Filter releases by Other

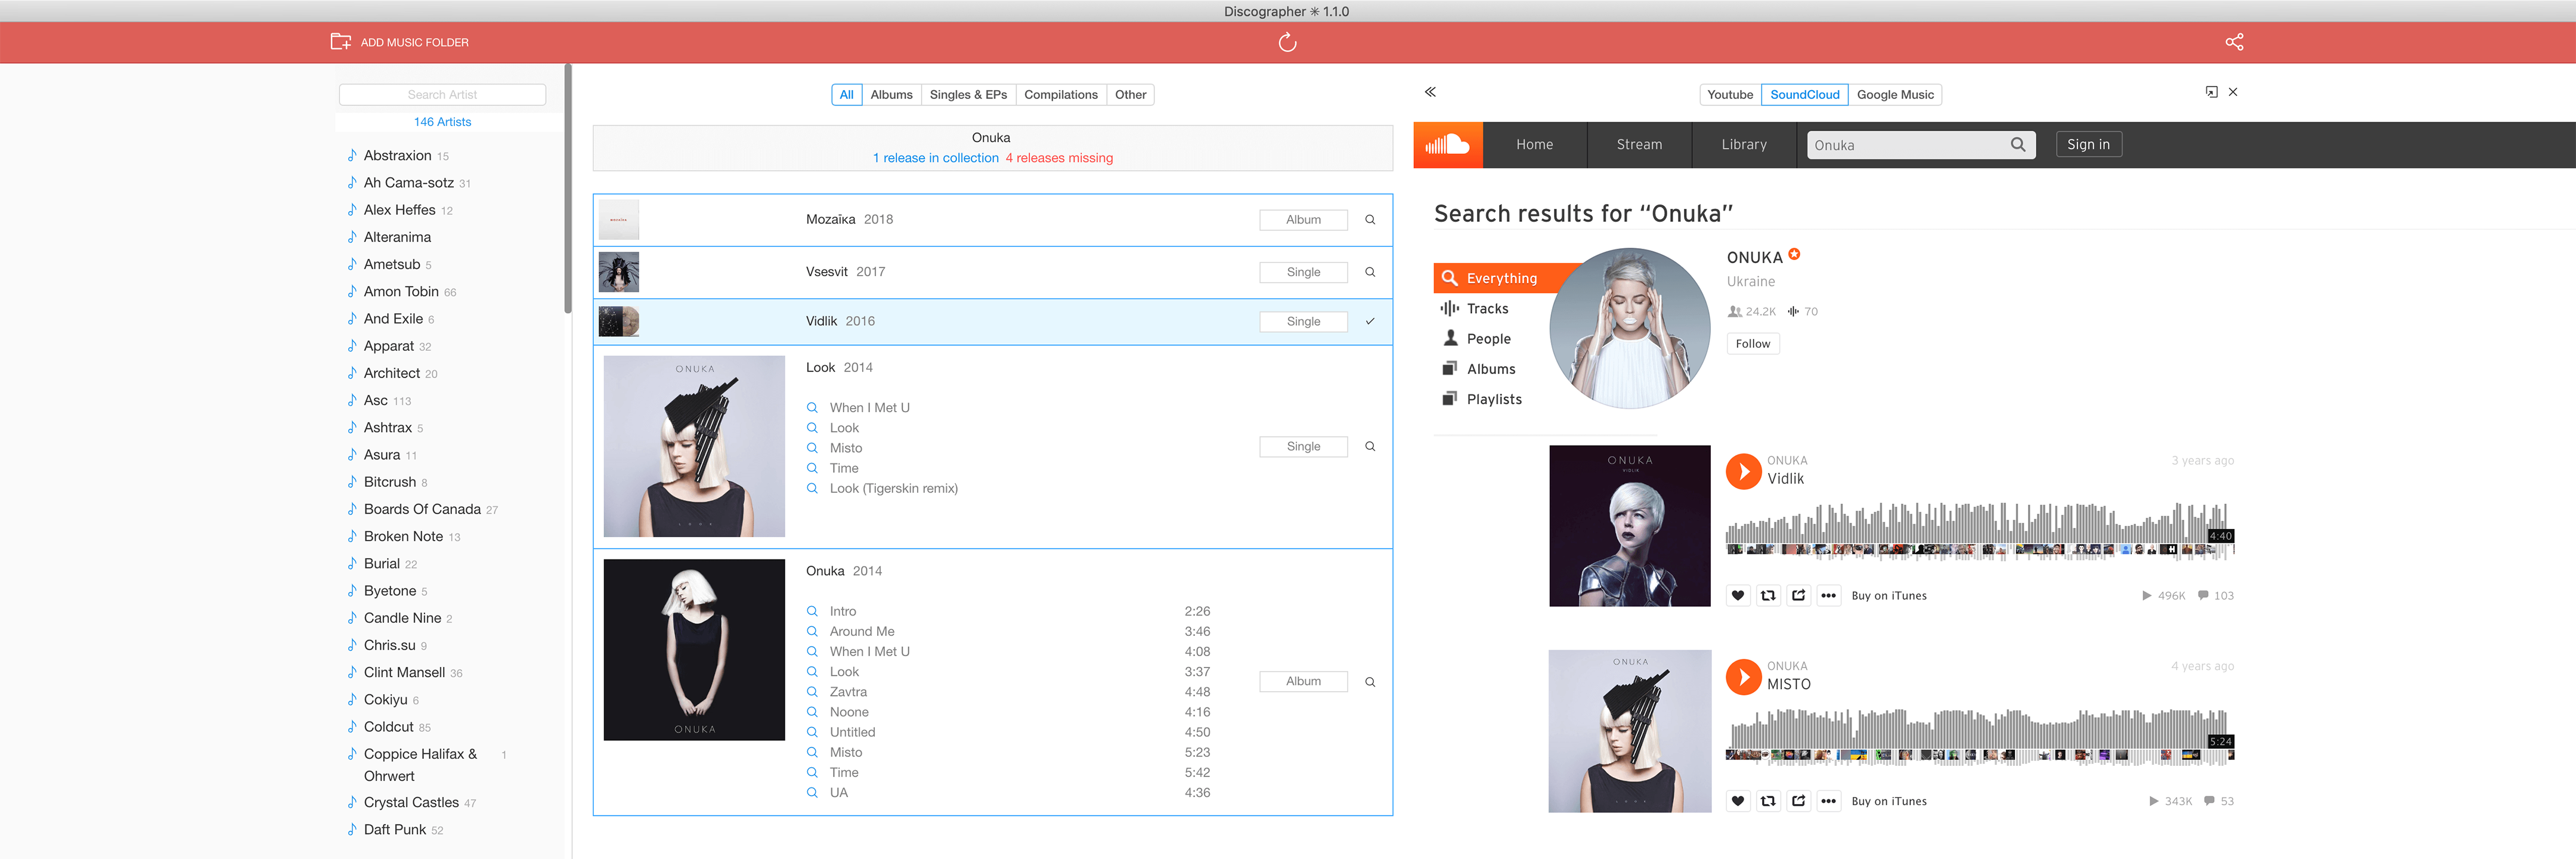pyautogui.click(x=1131, y=95)
